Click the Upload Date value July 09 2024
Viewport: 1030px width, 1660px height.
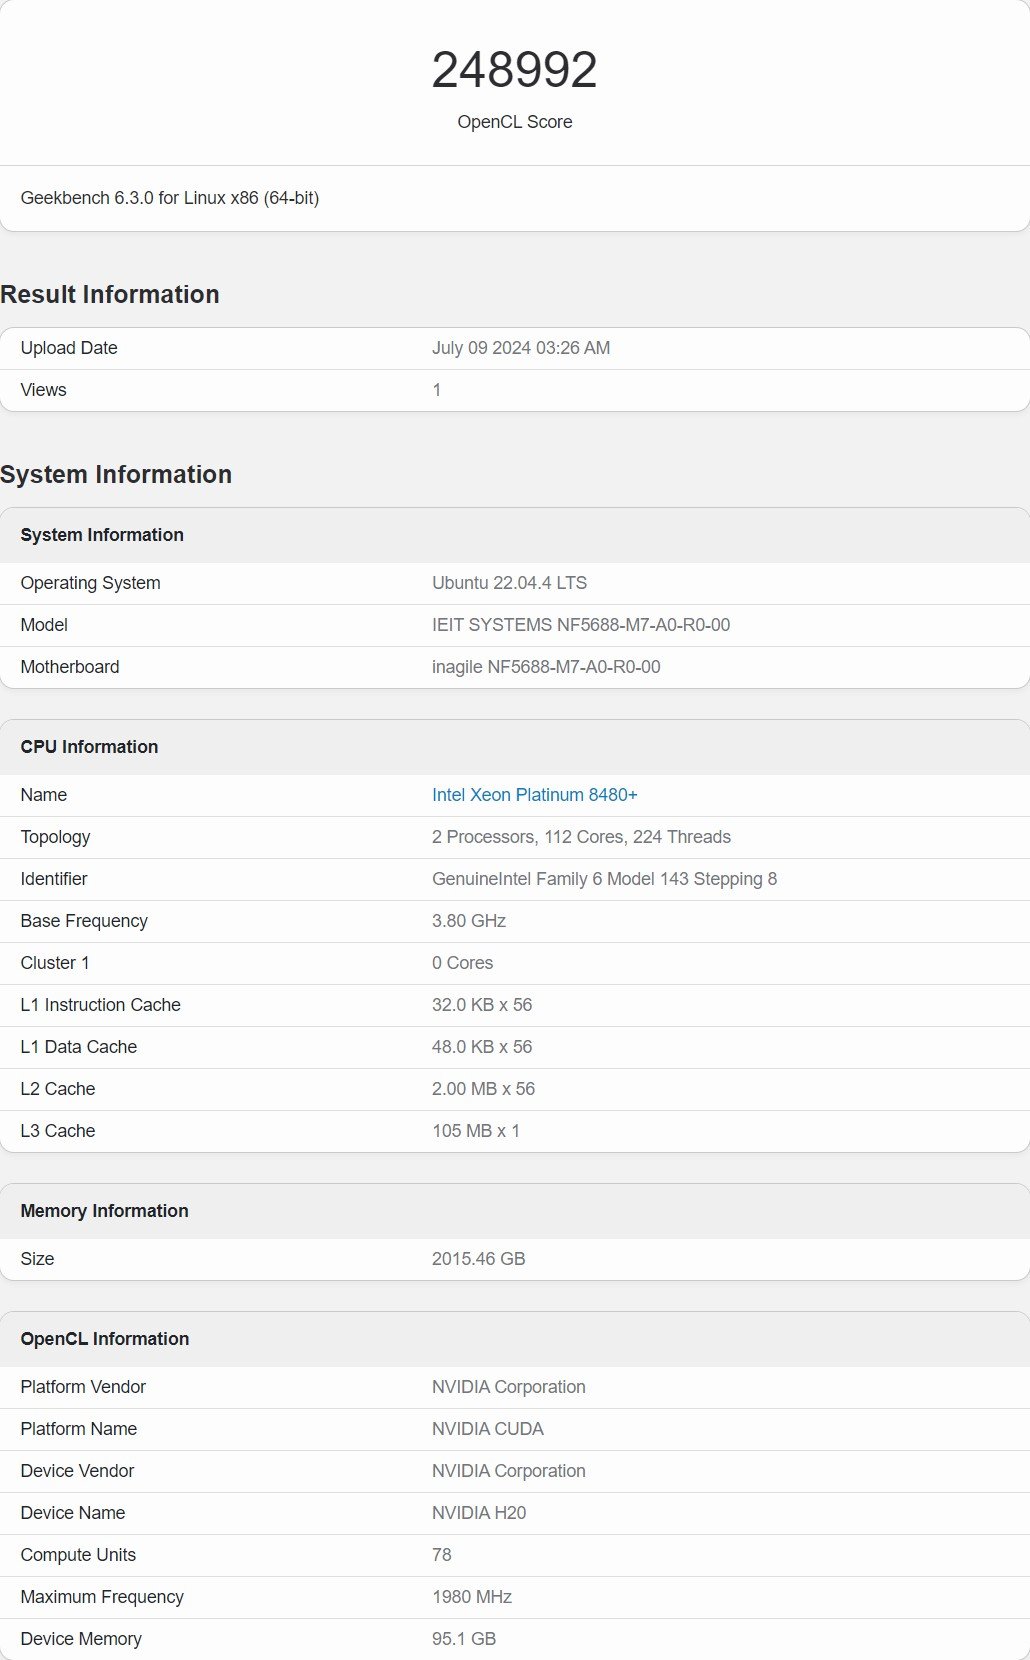tap(520, 348)
